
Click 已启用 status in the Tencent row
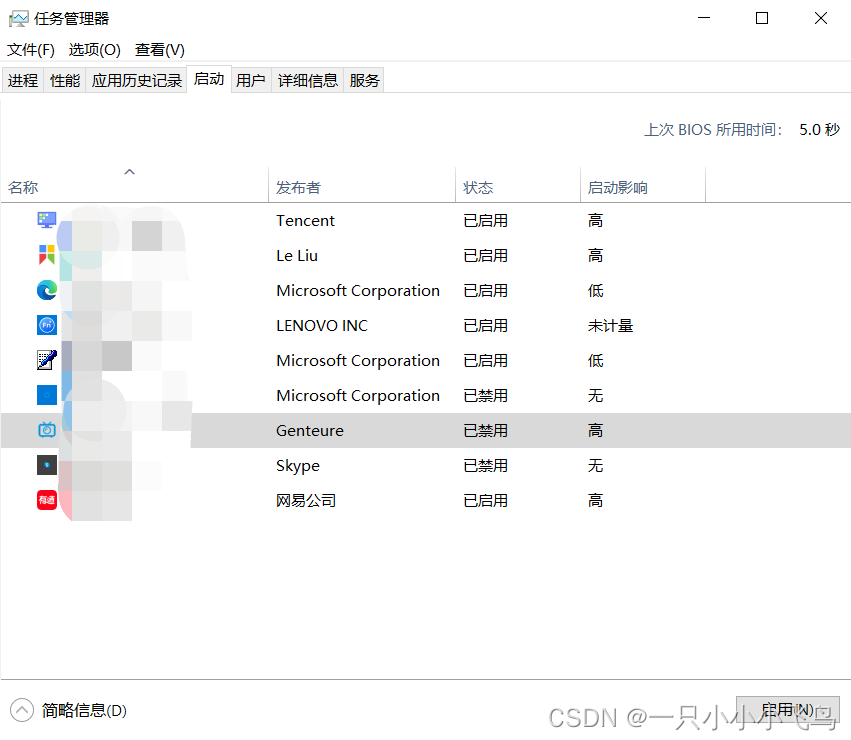point(485,220)
